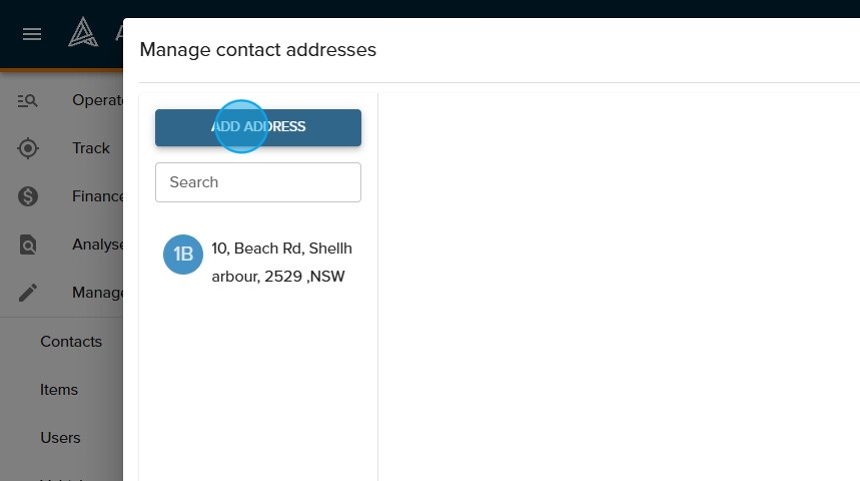
Task: Open Items under Manage
Action: pos(59,389)
